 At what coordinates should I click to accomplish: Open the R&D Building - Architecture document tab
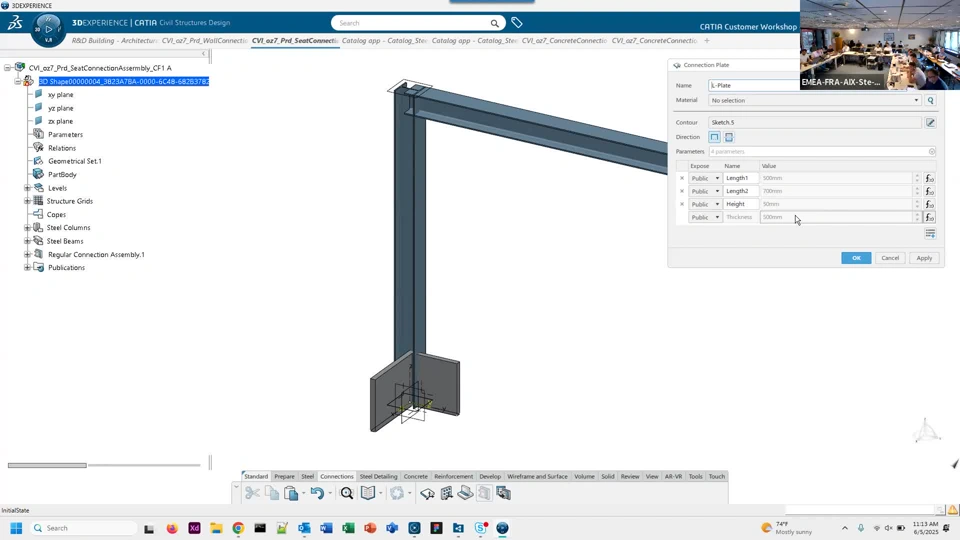(115, 40)
